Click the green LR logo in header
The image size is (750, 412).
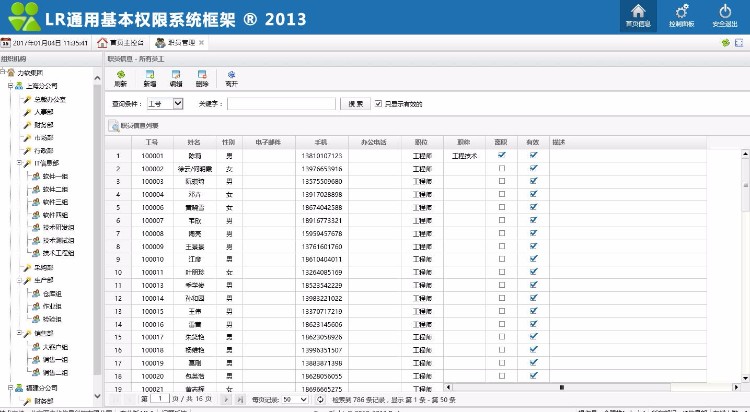pos(24,17)
